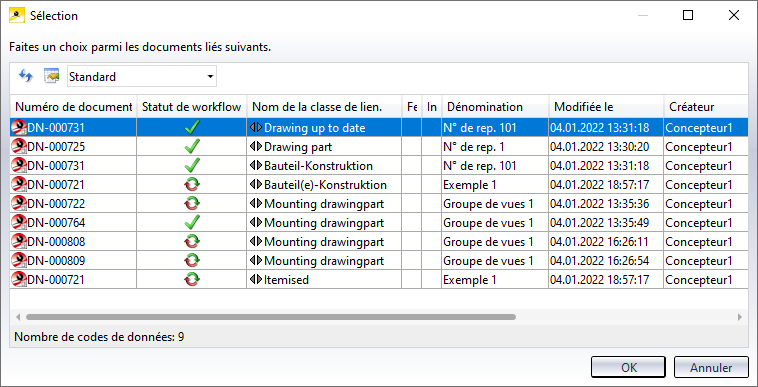The width and height of the screenshot is (758, 387).
Task: Click the refresh arrows toolbar icon
Action: 25,76
